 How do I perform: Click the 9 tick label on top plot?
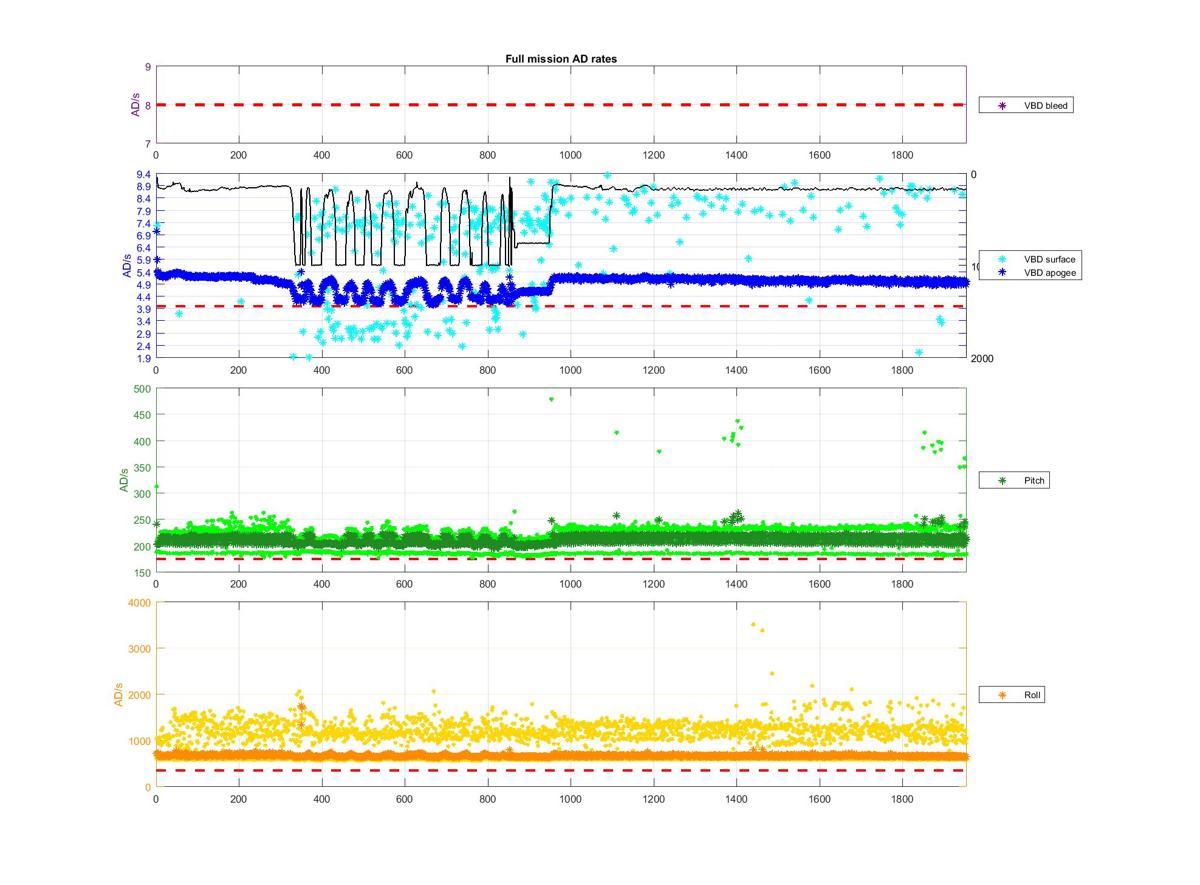tap(148, 67)
